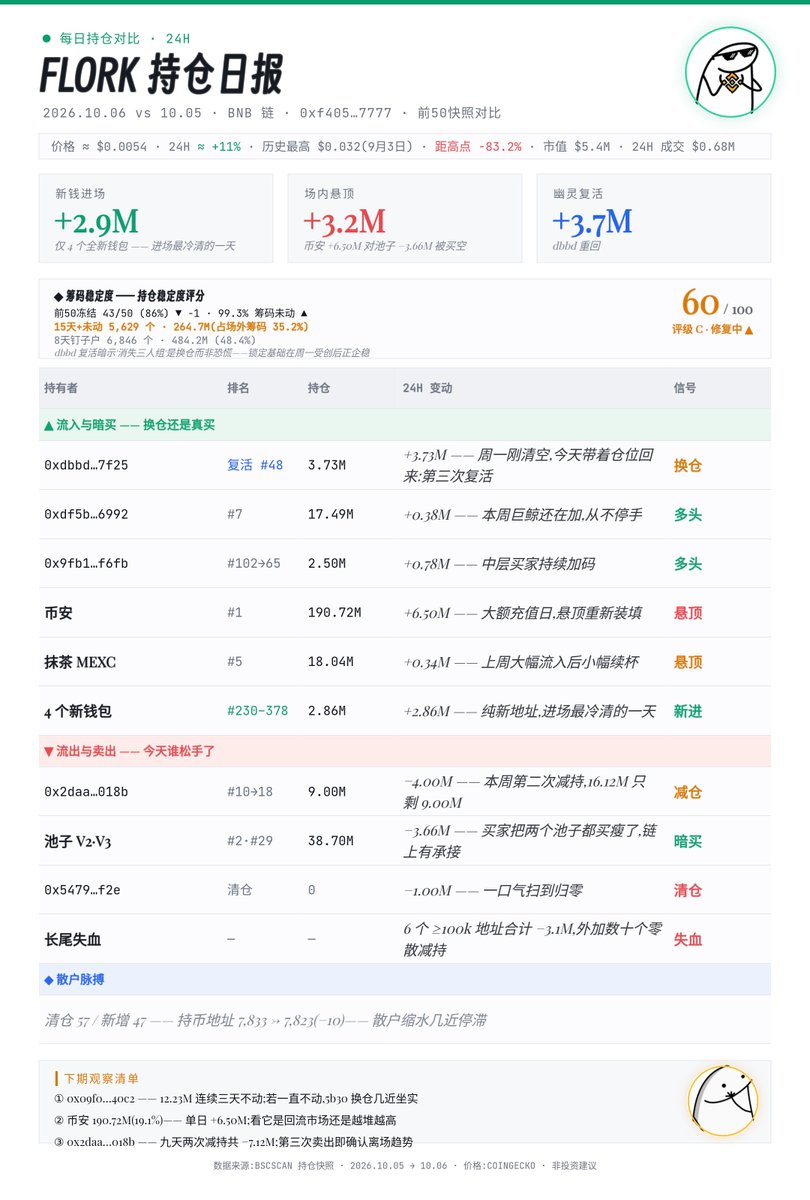
Task: Click the 减仓 signal tag
Action: (x=688, y=792)
